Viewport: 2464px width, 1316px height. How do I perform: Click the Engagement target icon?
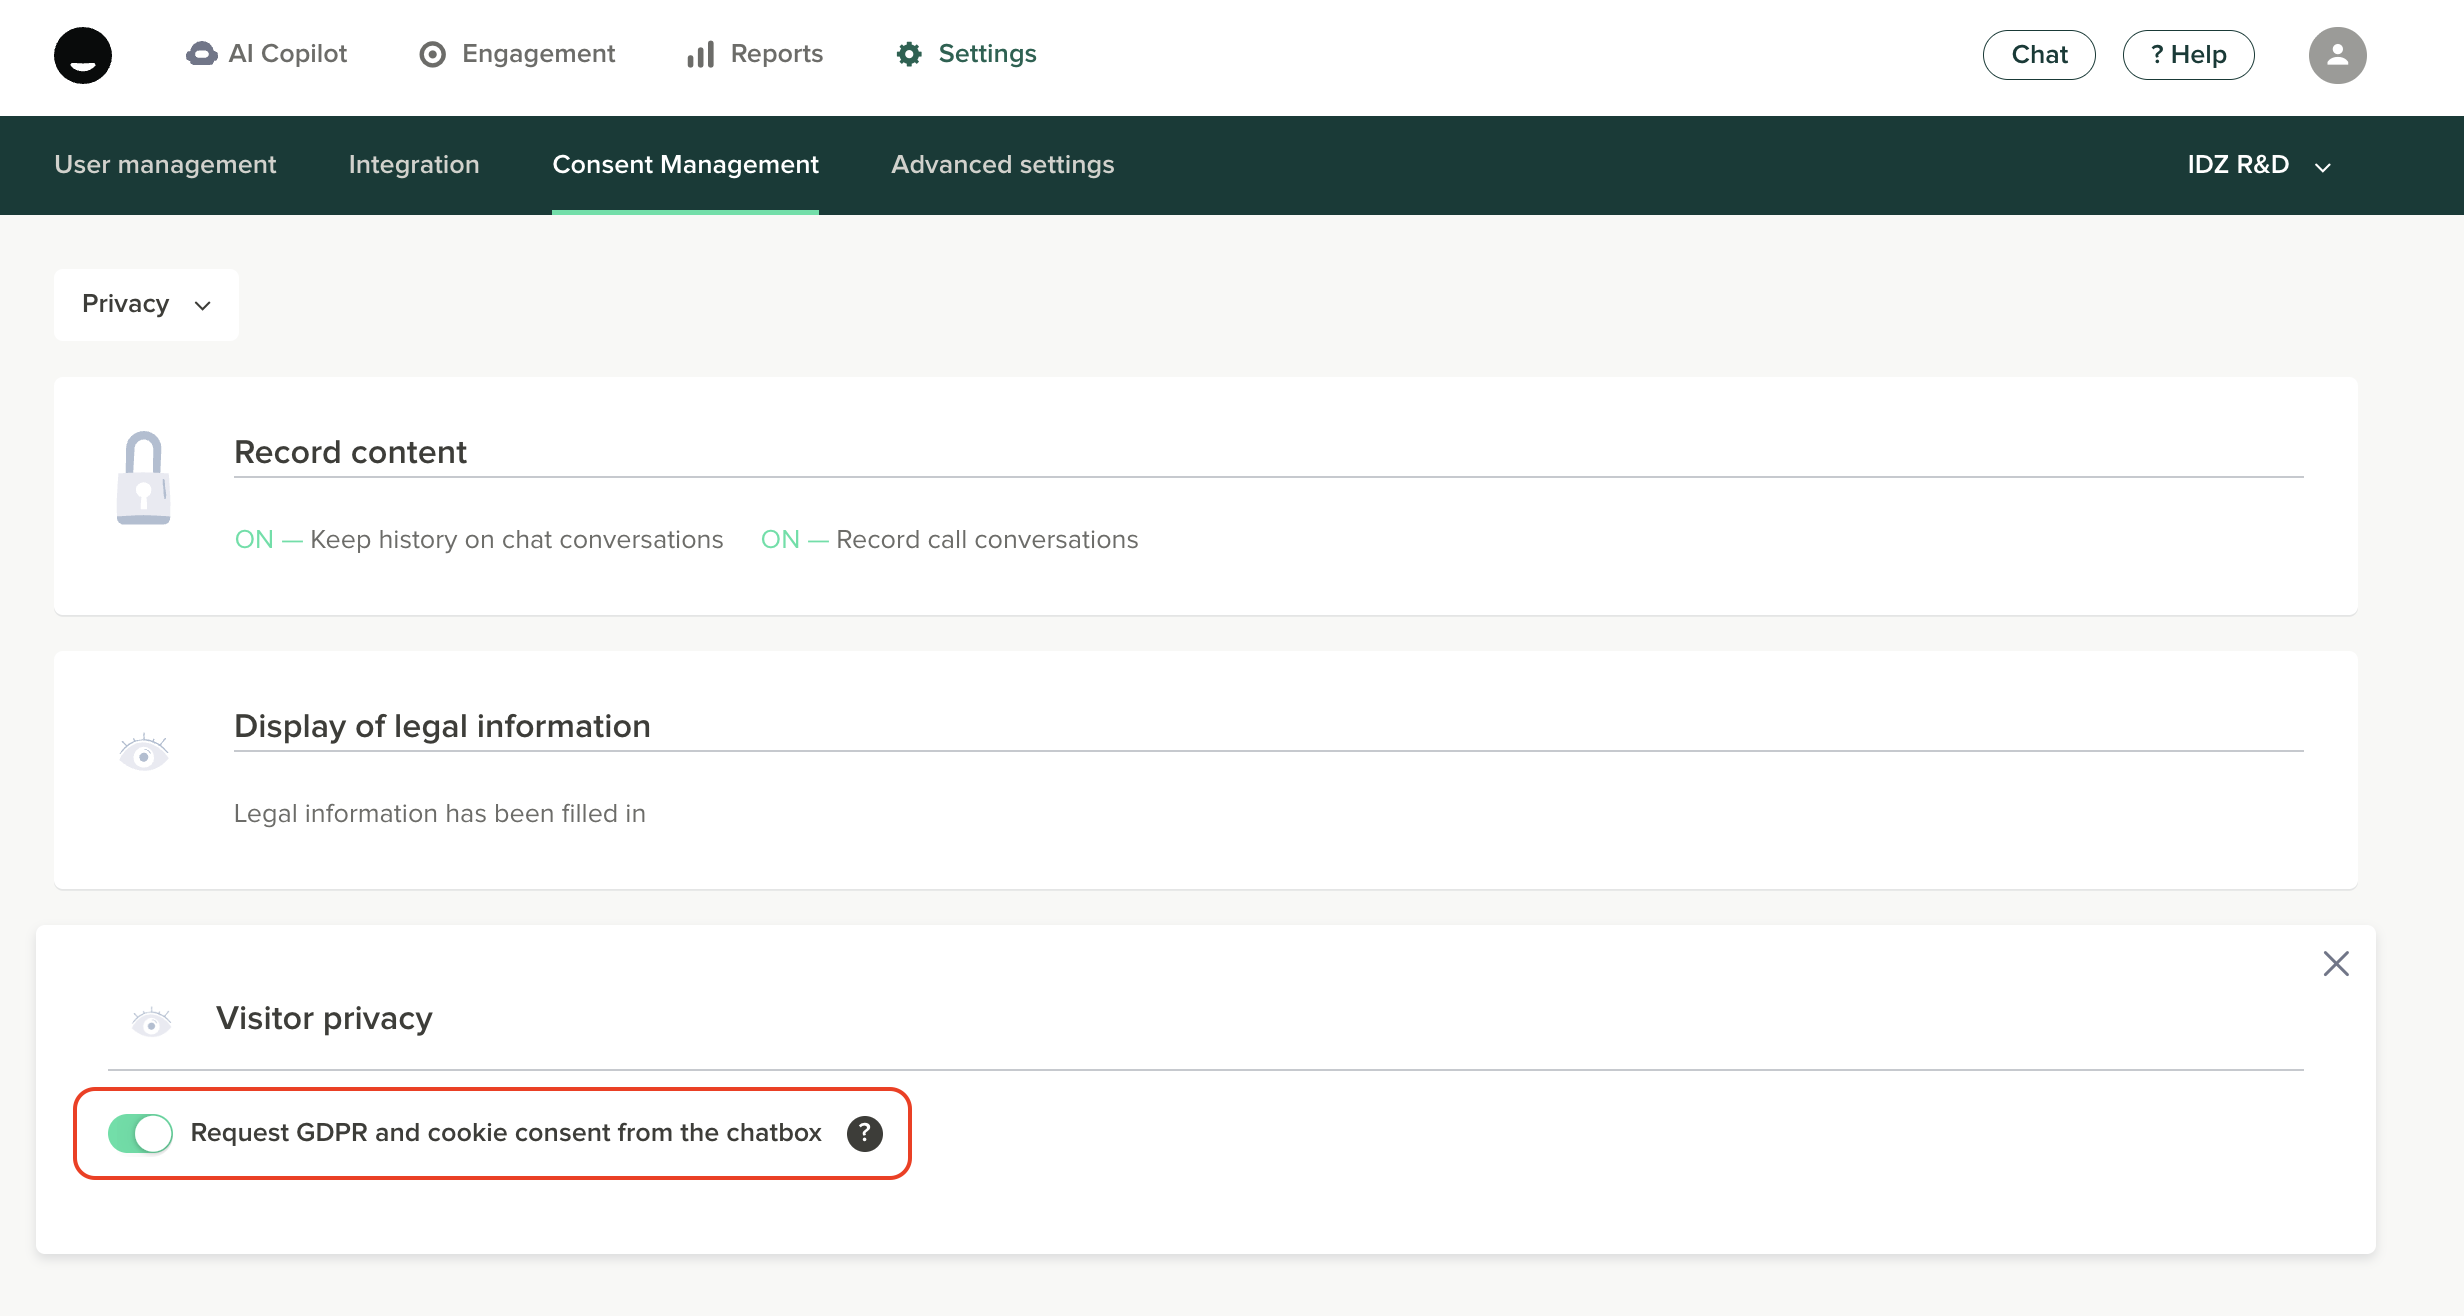click(432, 54)
